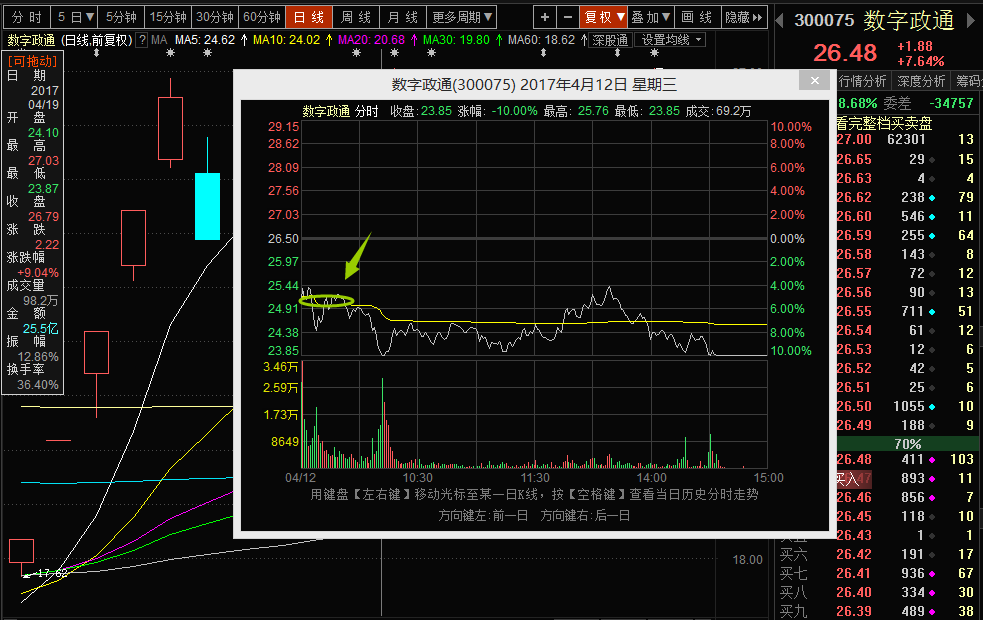
Task: Click the cyan candlestick on the daily chart
Action: tap(207, 206)
